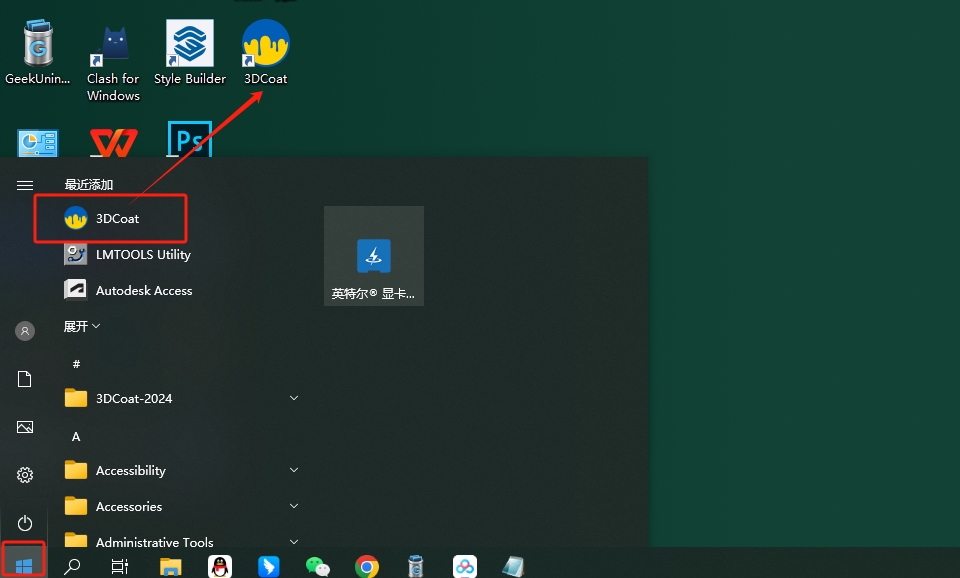Click the Windows Start button

(24, 566)
